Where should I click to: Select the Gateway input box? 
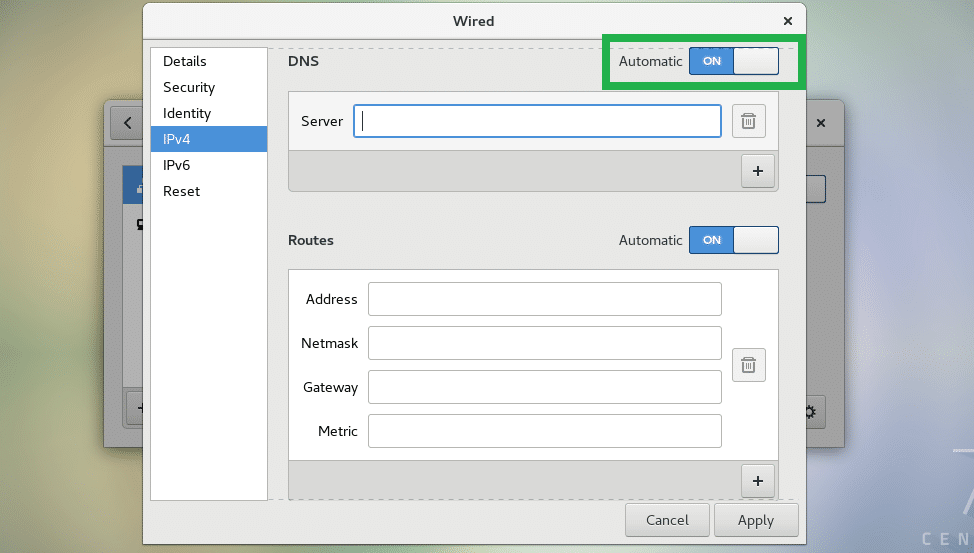point(544,387)
